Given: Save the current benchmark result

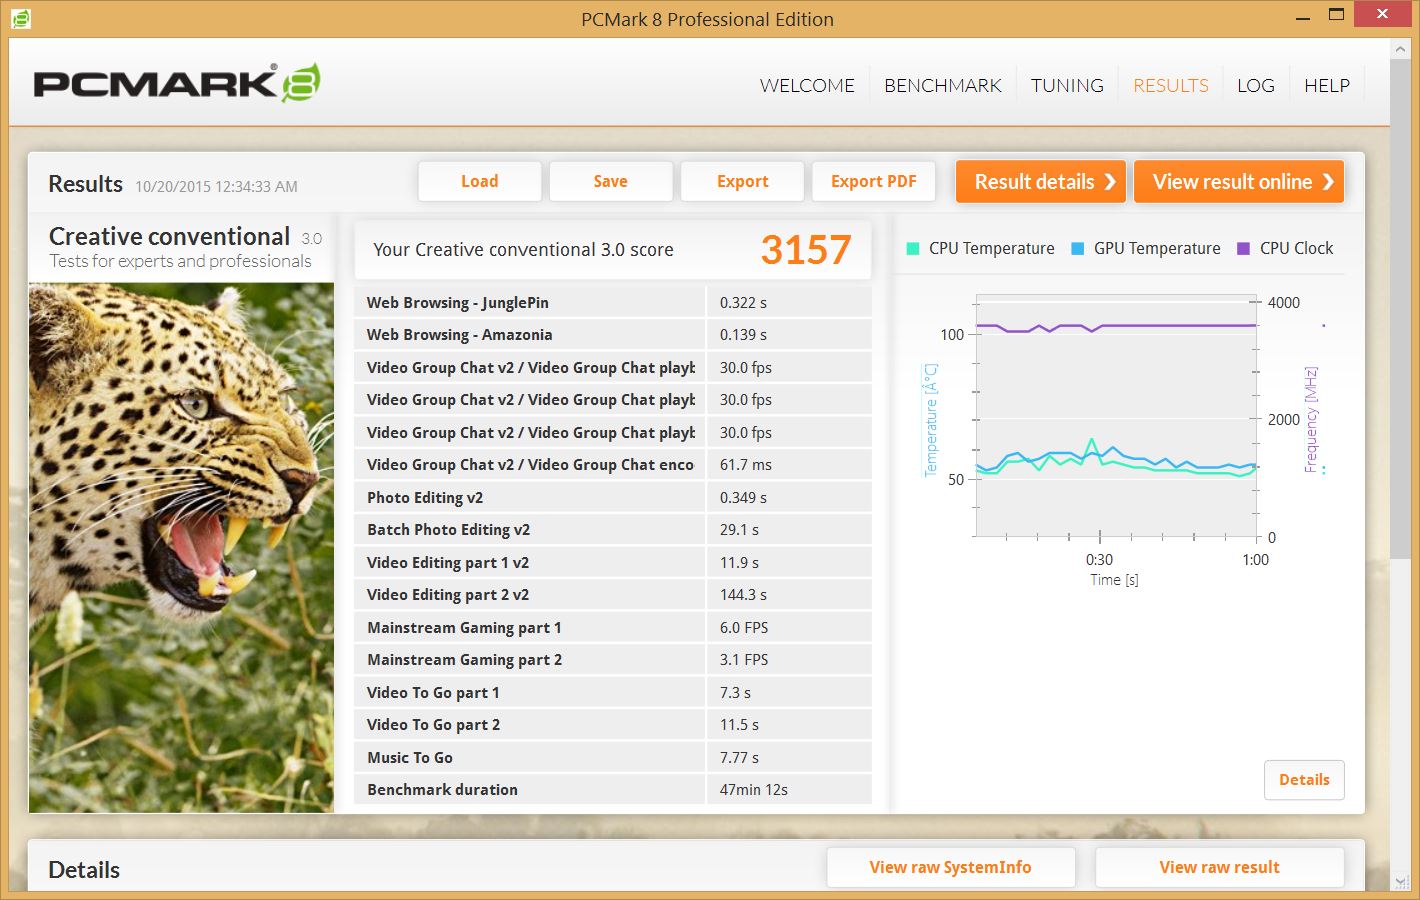Looking at the screenshot, I should (610, 182).
